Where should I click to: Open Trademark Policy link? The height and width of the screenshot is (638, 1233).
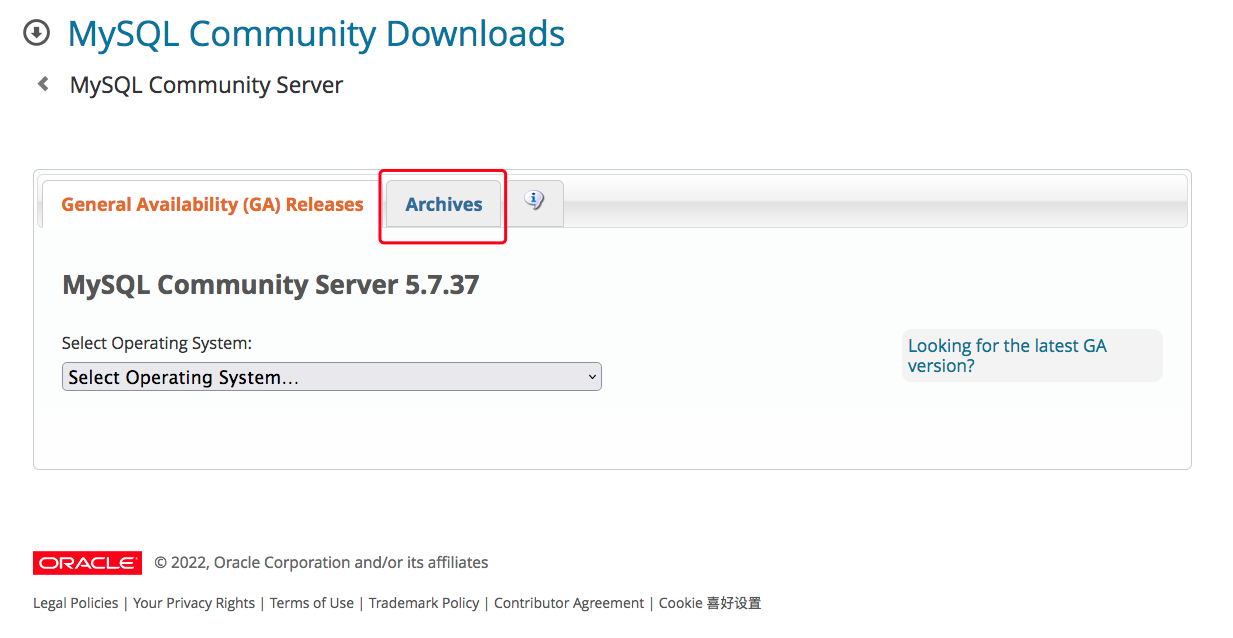tap(424, 603)
